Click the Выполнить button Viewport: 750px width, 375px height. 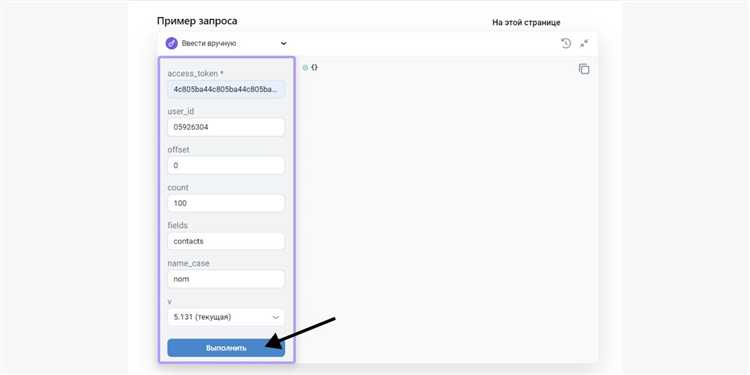(226, 348)
